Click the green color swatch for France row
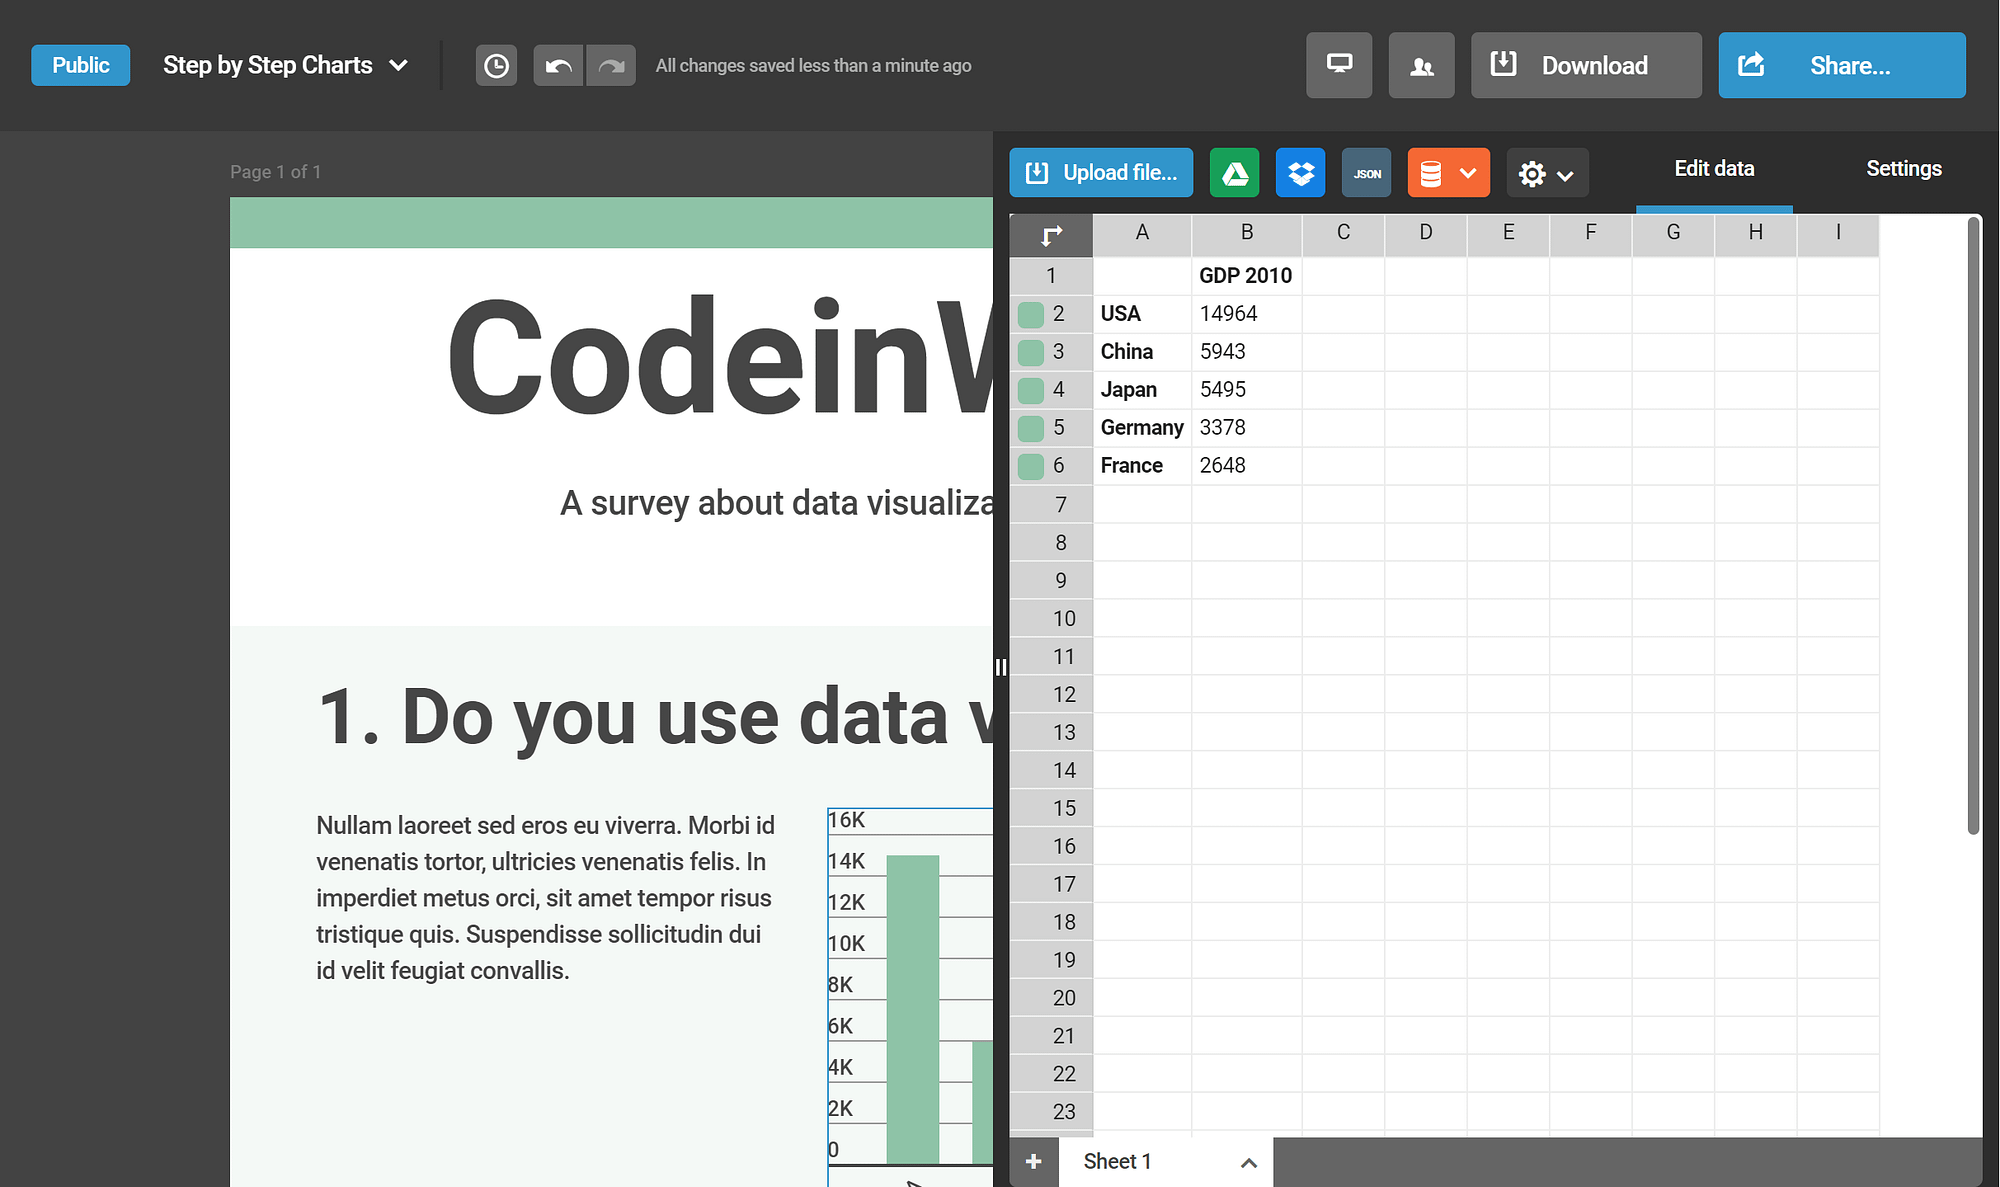2000x1187 pixels. pyautogui.click(x=1031, y=467)
